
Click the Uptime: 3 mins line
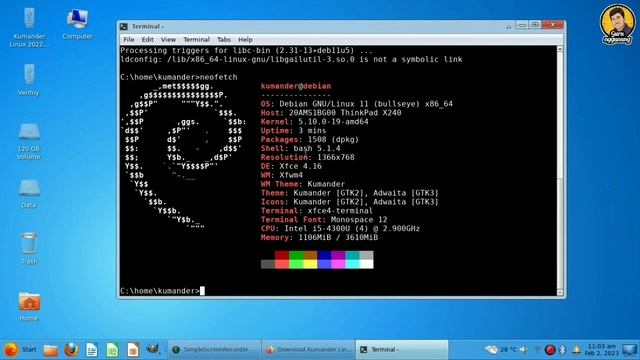[x=293, y=131]
